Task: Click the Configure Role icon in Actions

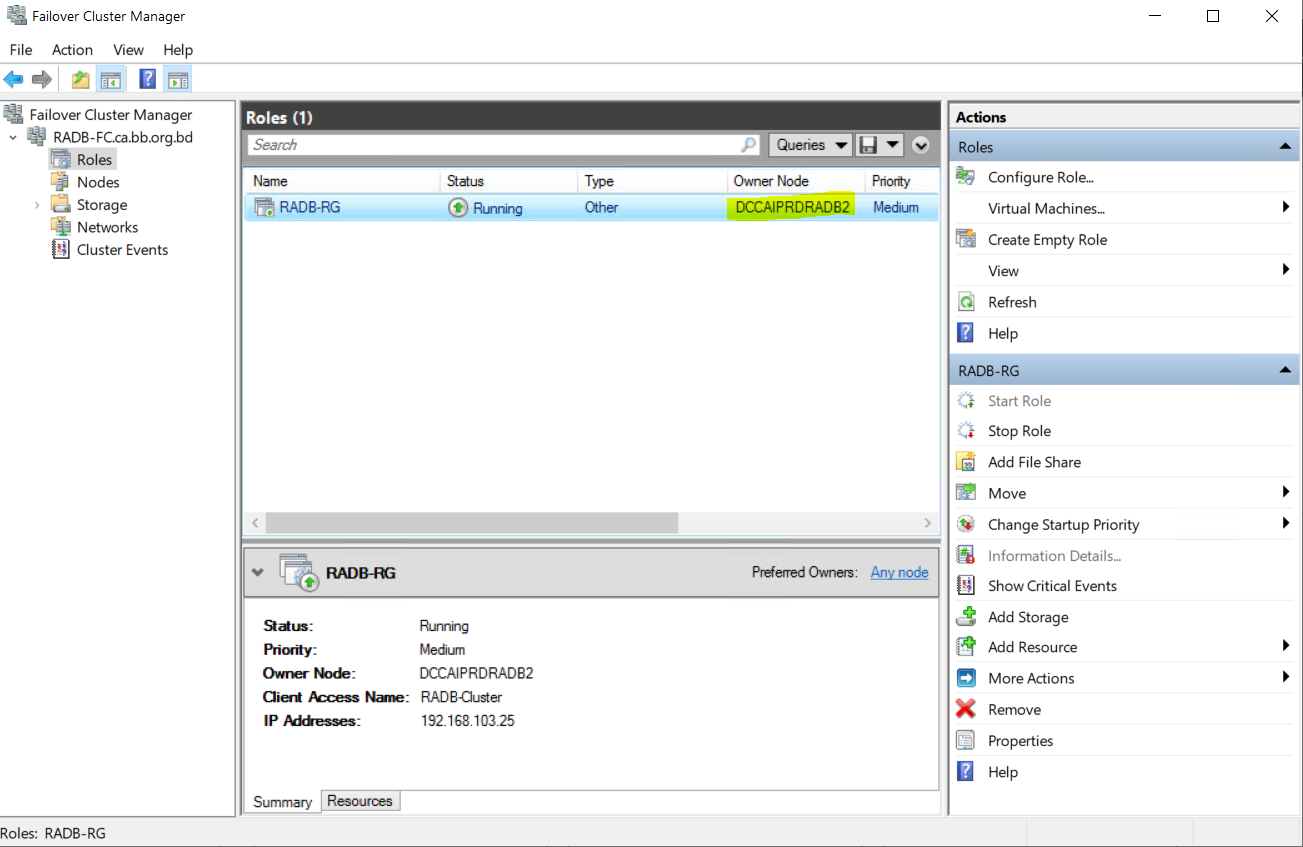Action: 966,177
